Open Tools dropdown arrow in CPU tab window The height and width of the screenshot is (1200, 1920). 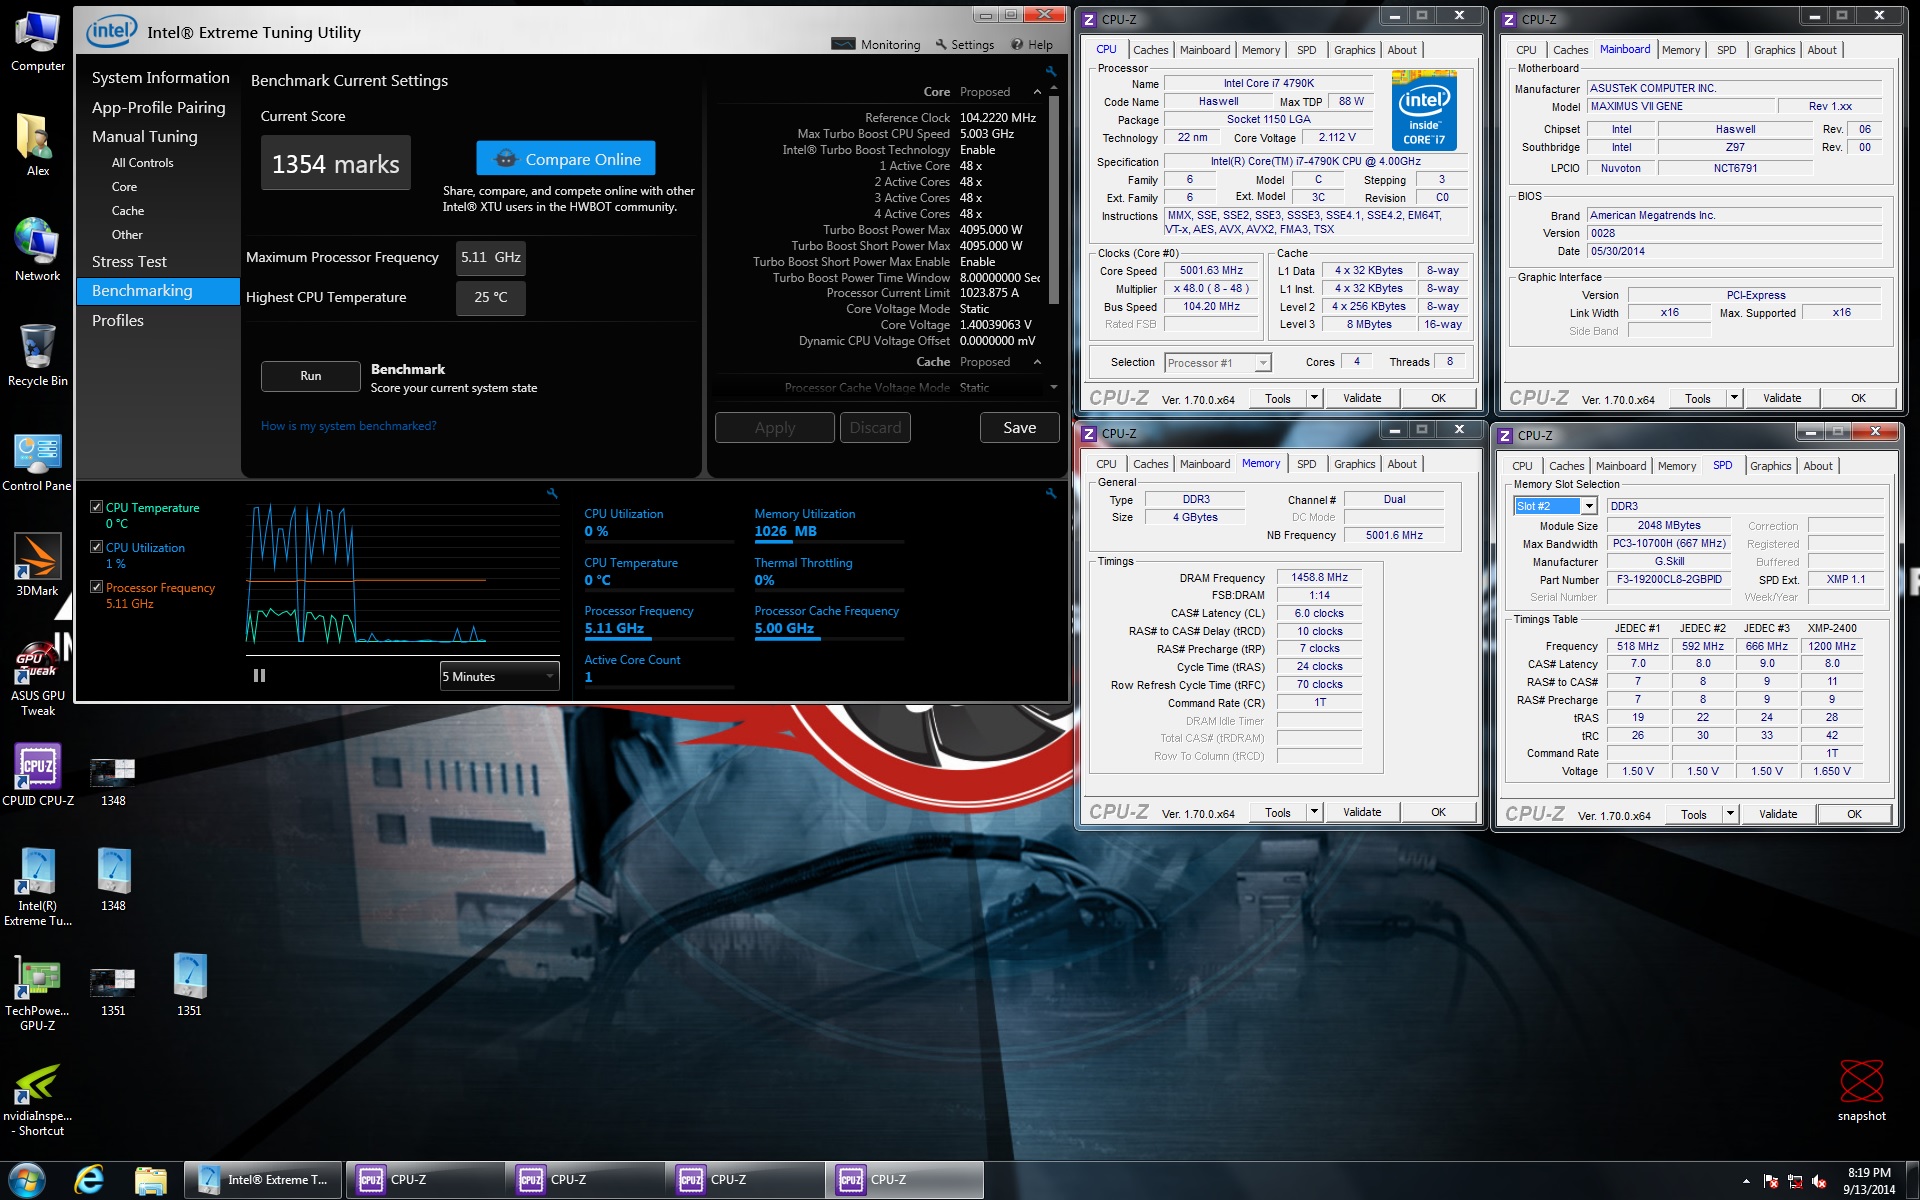point(1314,398)
